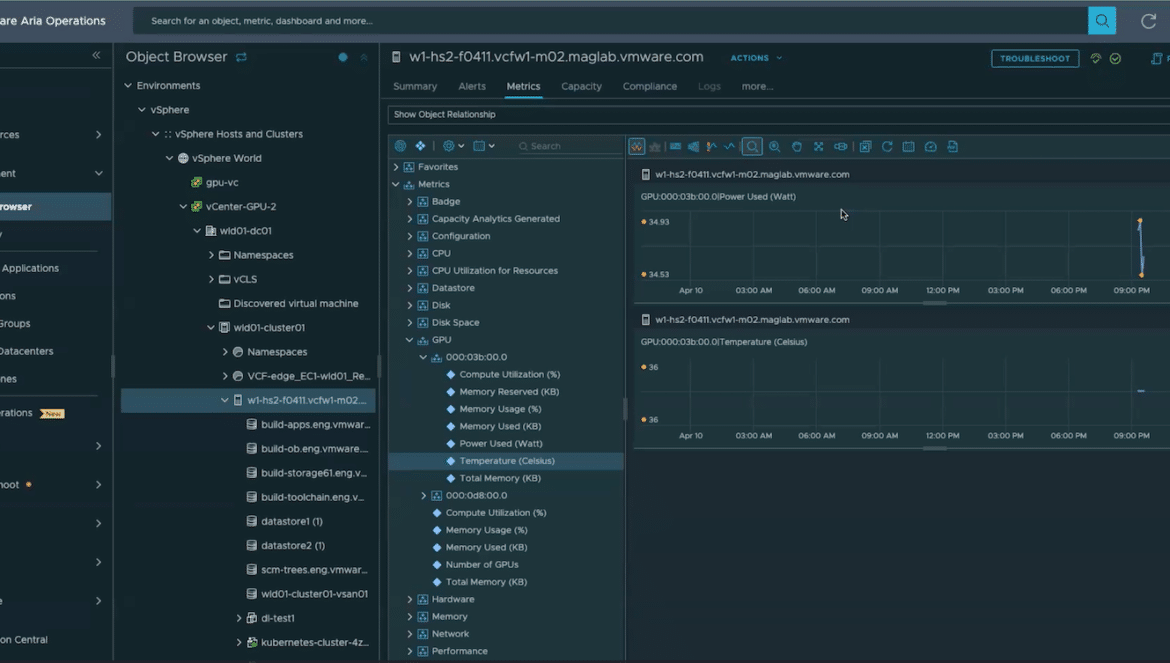This screenshot has height=663, width=1170.
Task: Select the Metrics tab
Action: (523, 87)
